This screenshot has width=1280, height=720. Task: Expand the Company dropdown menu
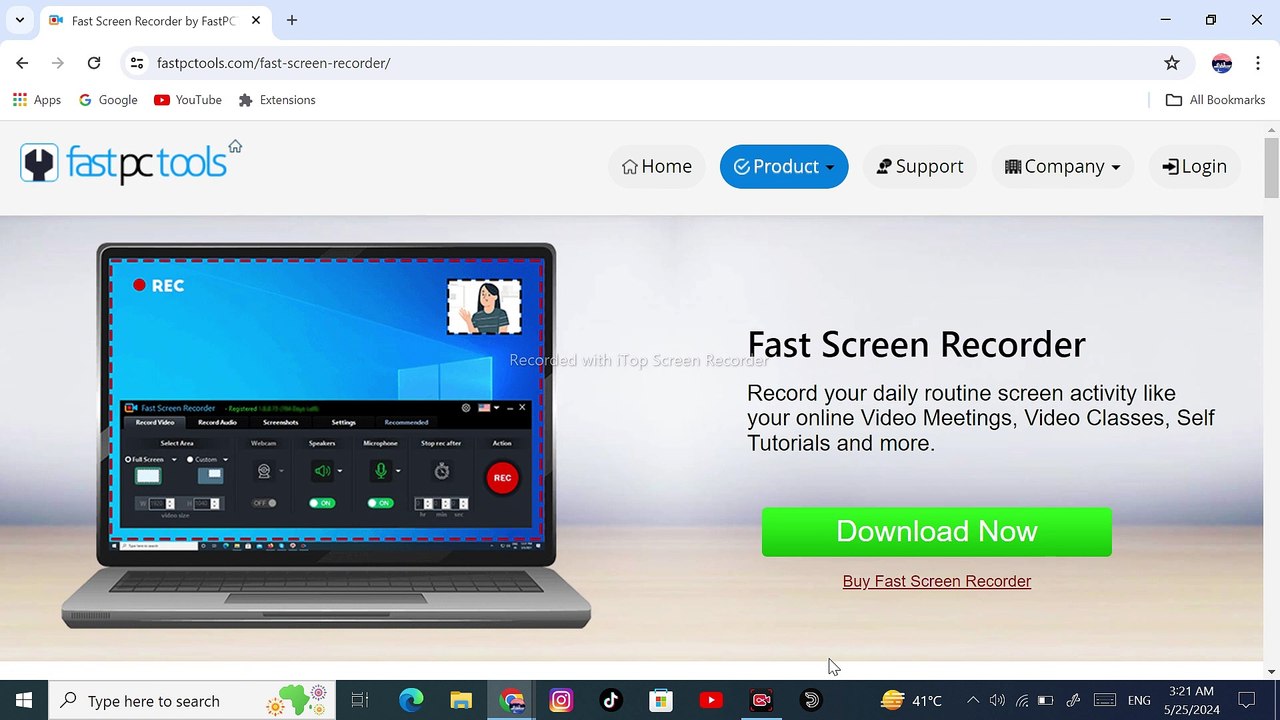click(x=1063, y=166)
